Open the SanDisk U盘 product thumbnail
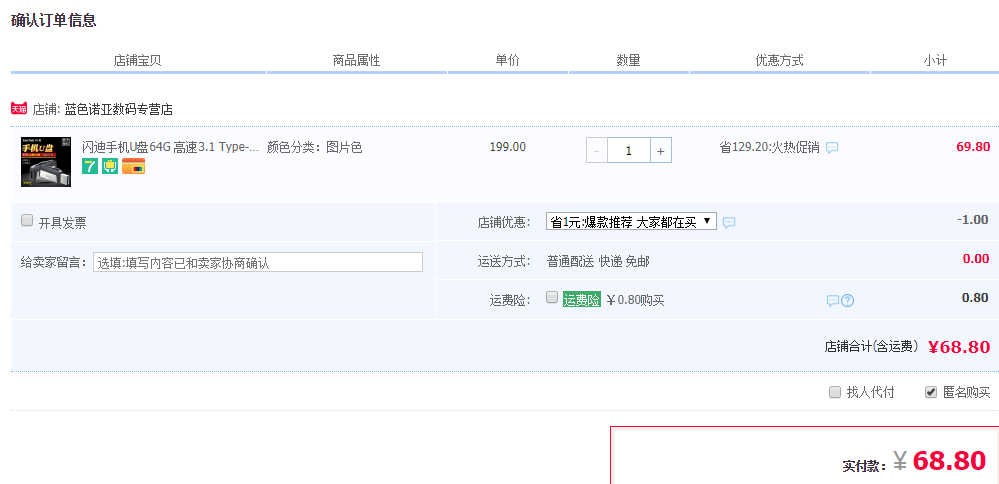 (x=46, y=162)
